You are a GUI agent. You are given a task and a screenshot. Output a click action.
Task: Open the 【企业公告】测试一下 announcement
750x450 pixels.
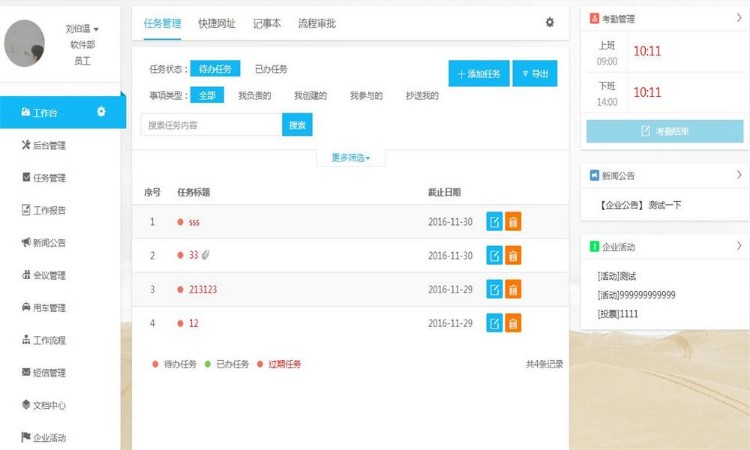pos(639,205)
